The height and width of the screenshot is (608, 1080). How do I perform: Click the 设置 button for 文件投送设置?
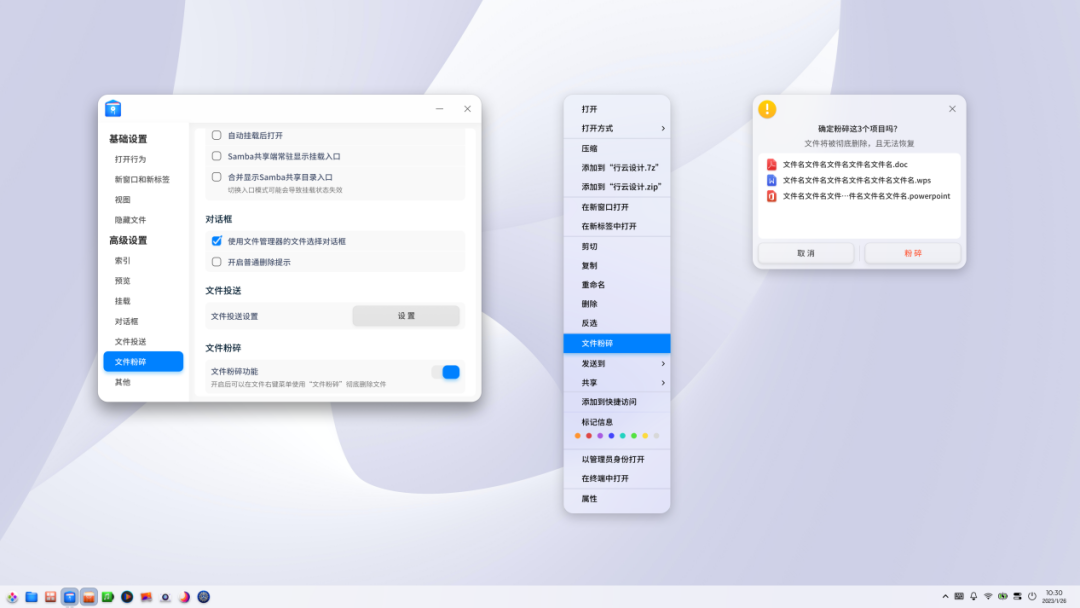(x=406, y=315)
